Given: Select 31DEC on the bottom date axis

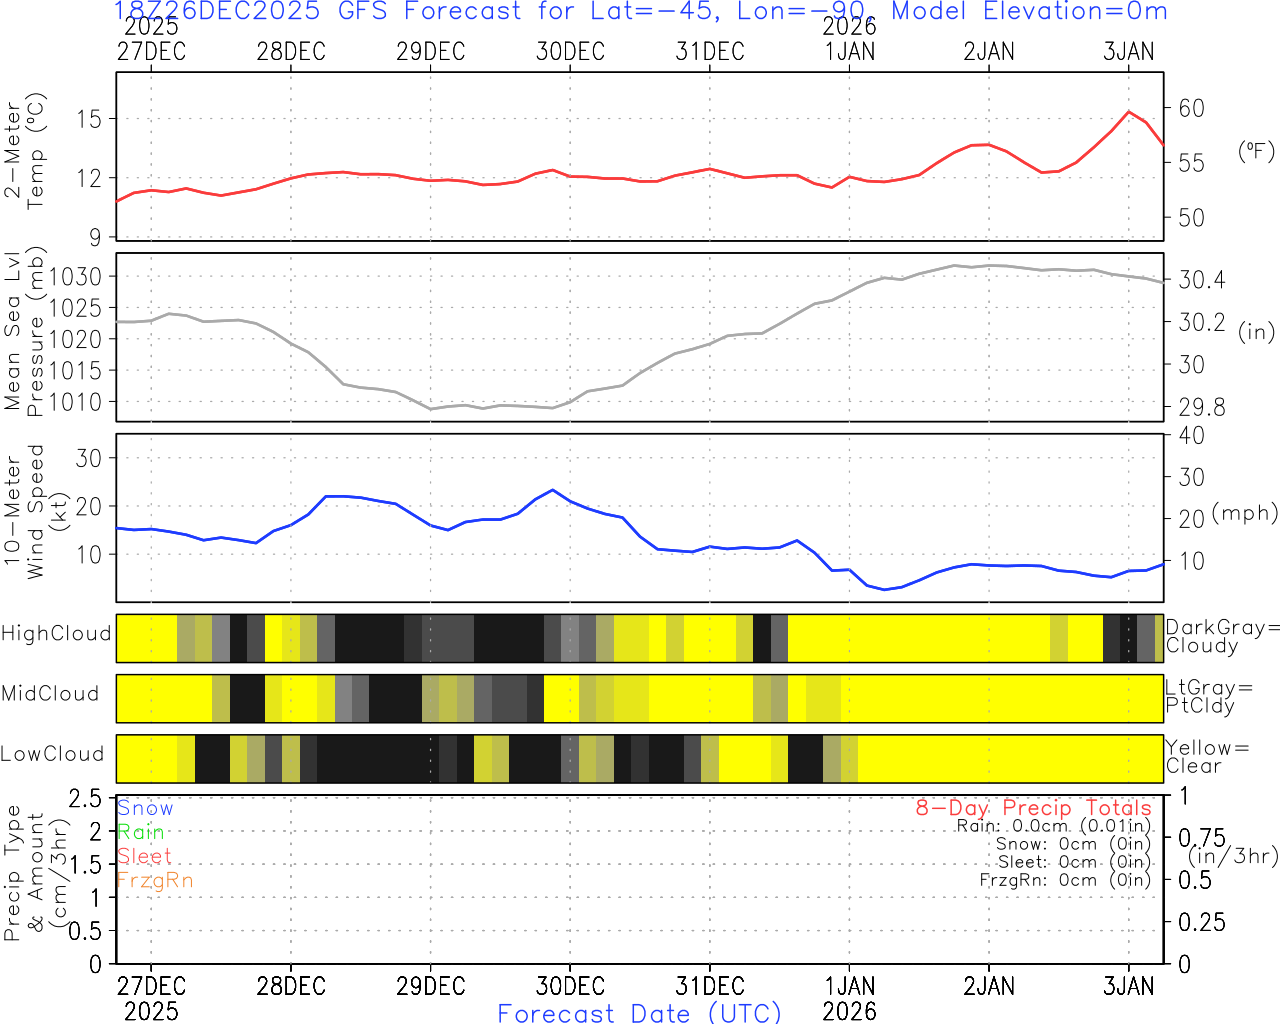Looking at the screenshot, I should pos(710,986).
